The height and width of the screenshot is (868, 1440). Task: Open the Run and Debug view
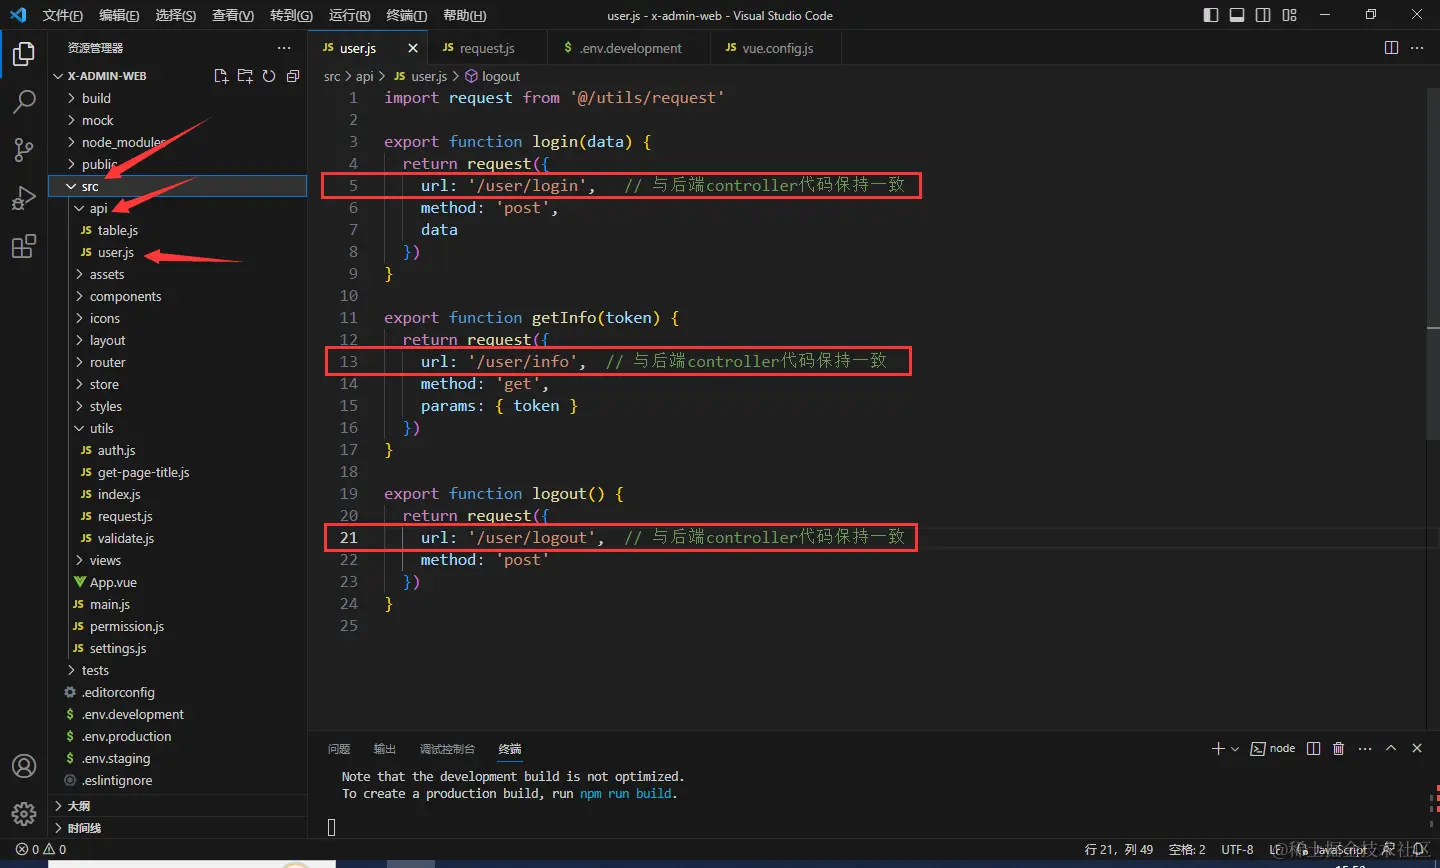[24, 198]
